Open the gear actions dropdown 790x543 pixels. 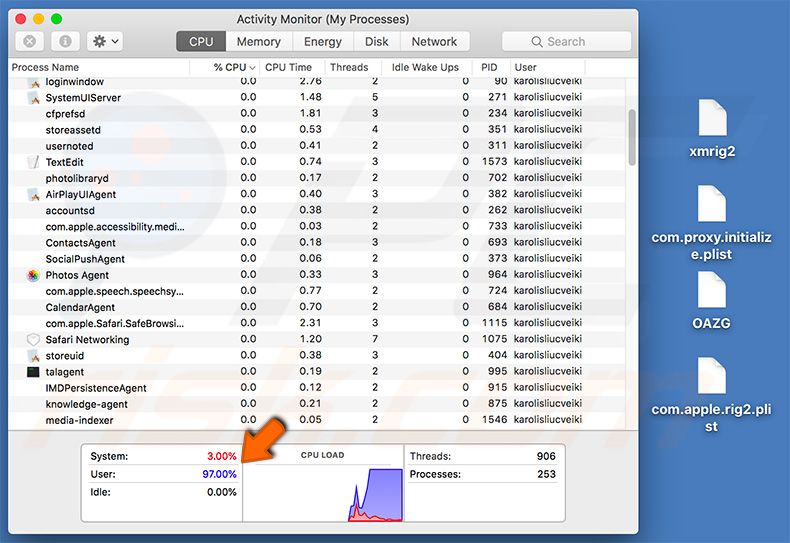pos(105,42)
